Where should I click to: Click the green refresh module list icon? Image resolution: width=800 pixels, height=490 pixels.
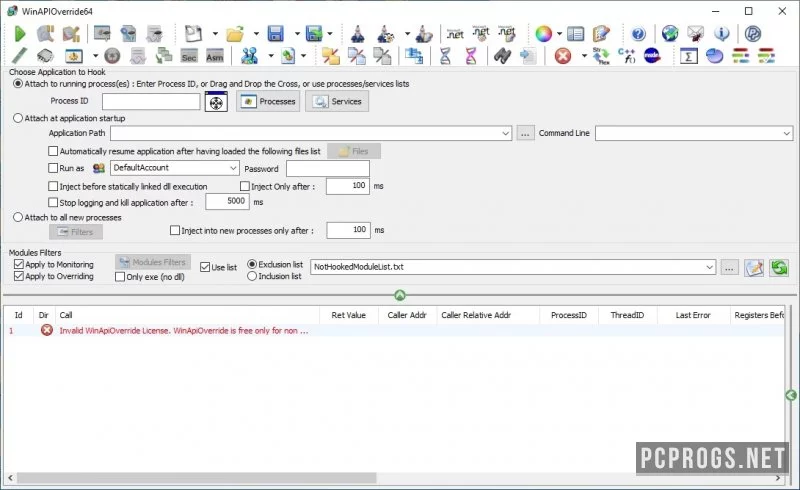[x=779, y=267]
